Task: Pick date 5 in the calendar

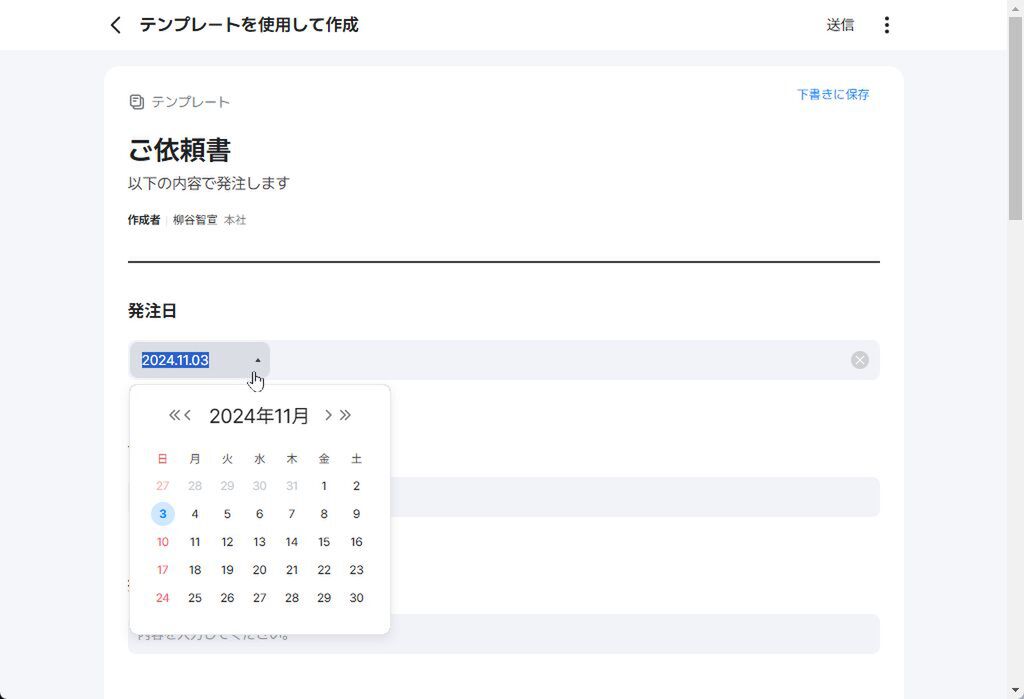Action: (227, 514)
